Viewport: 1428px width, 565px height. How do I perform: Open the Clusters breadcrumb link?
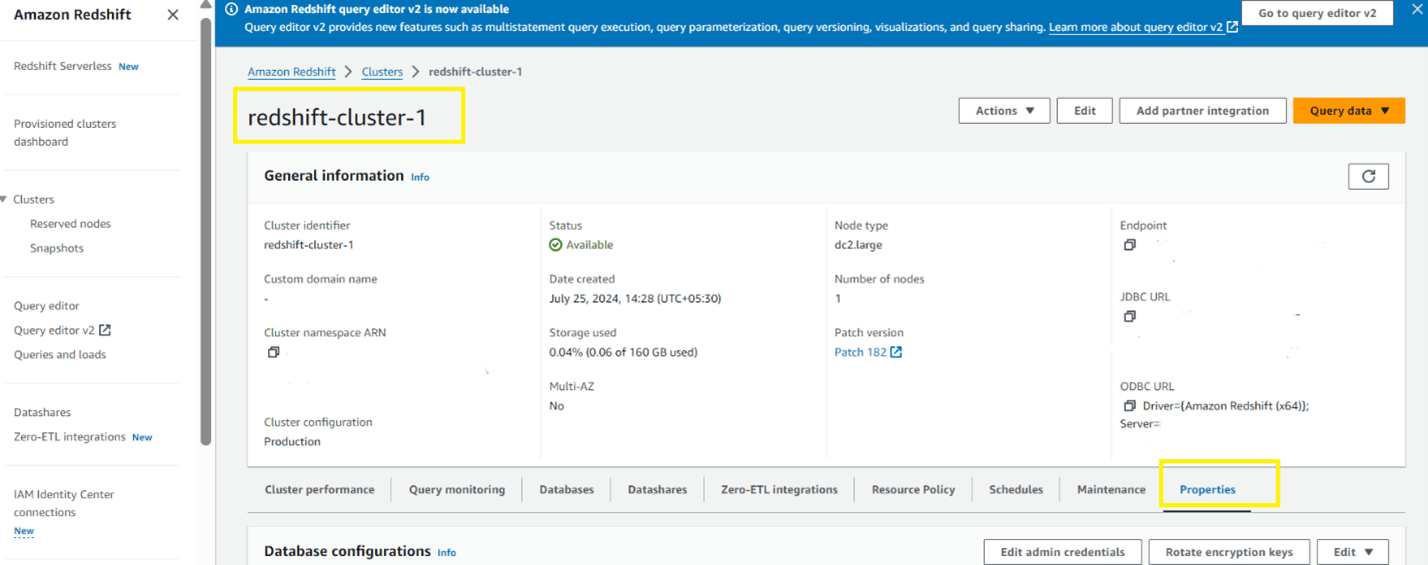(x=382, y=72)
